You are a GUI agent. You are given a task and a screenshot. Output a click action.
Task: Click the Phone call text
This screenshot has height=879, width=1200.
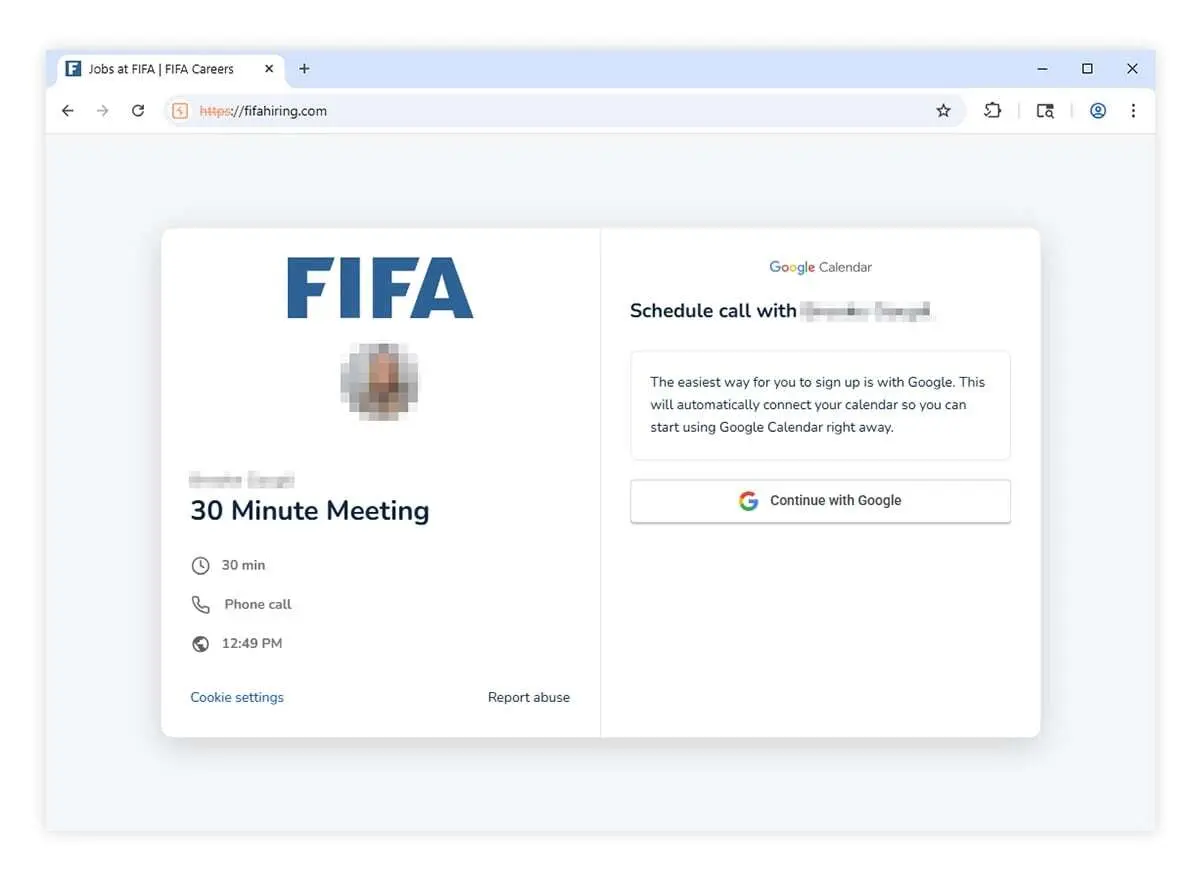click(x=258, y=604)
